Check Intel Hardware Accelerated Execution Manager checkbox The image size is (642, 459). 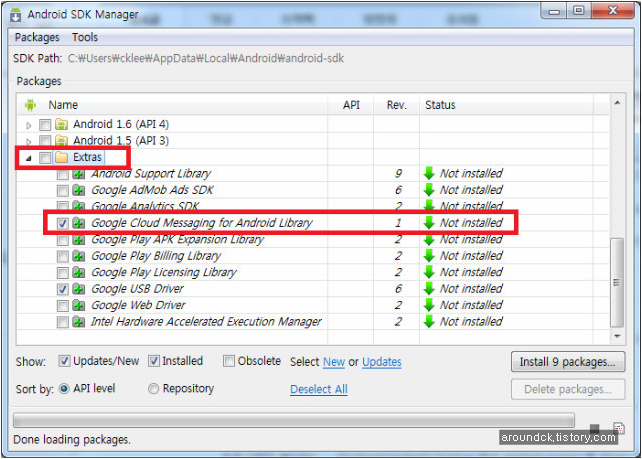pos(63,322)
